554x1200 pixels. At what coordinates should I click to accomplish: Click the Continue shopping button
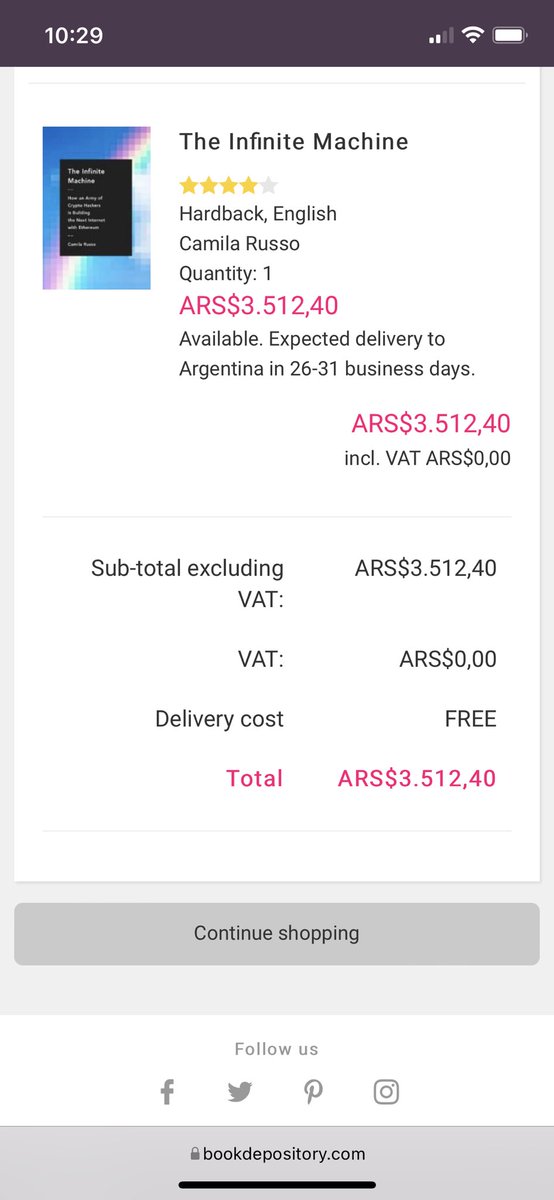pyautogui.click(x=277, y=933)
